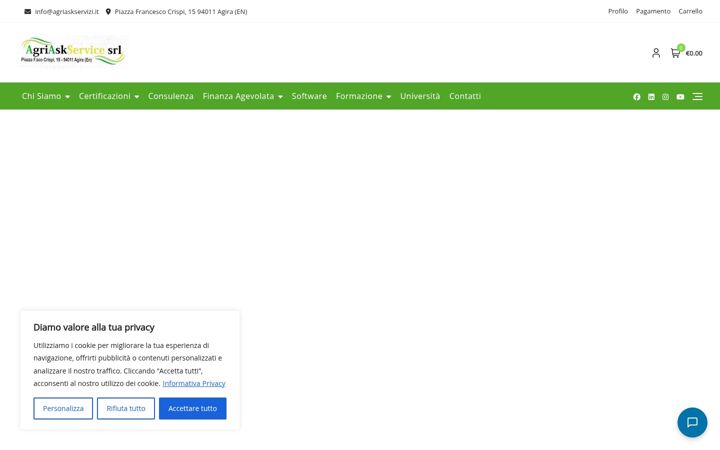The width and height of the screenshot is (720, 450).
Task: Open the Chi Siamo menu label
Action: 41,96
